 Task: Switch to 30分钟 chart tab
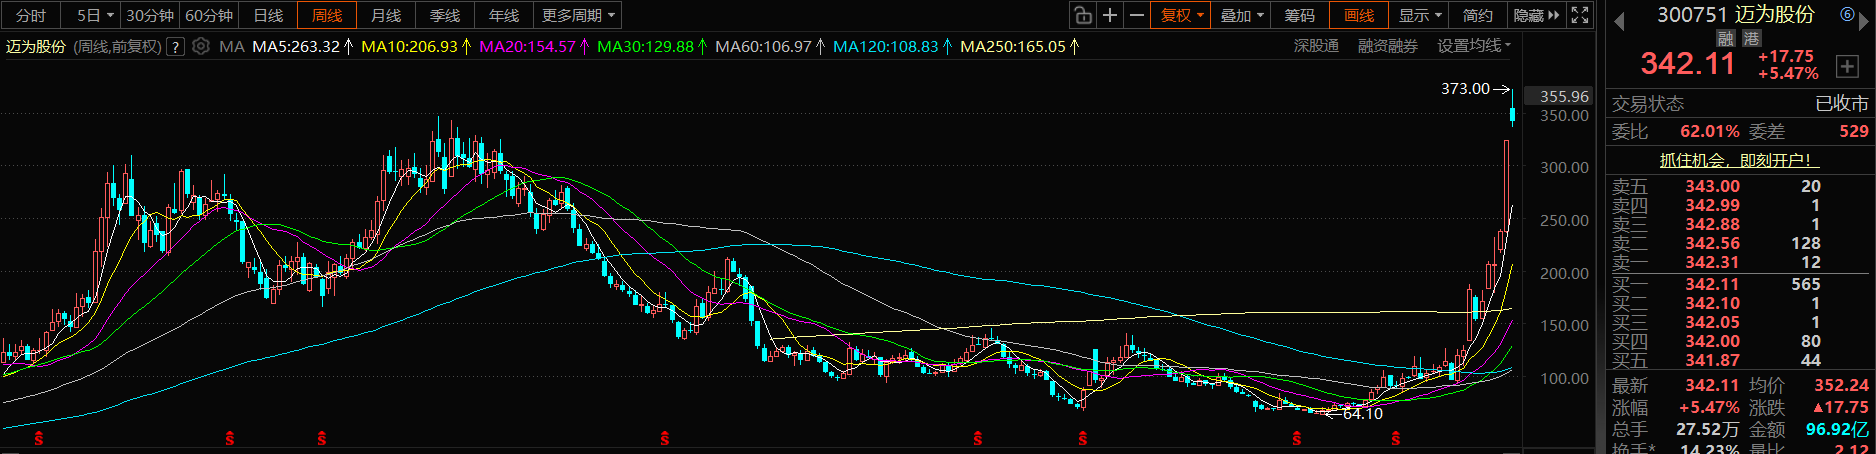(x=150, y=15)
